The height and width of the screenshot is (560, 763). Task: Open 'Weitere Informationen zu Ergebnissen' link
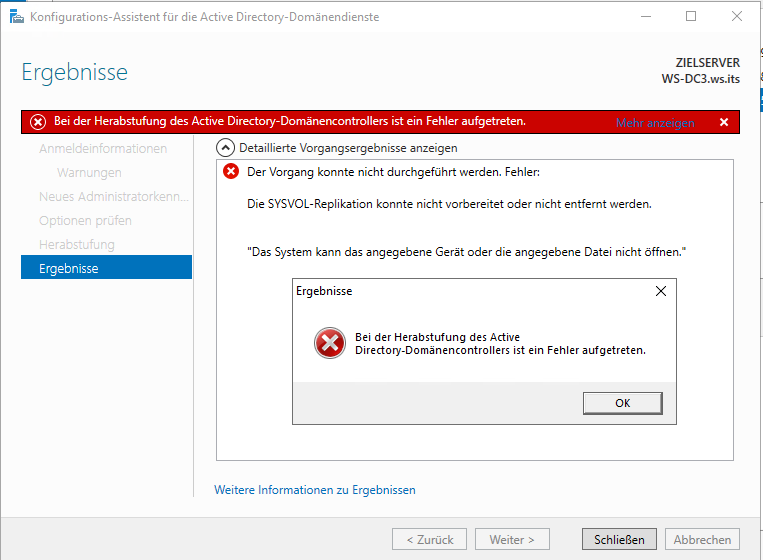pyautogui.click(x=315, y=490)
